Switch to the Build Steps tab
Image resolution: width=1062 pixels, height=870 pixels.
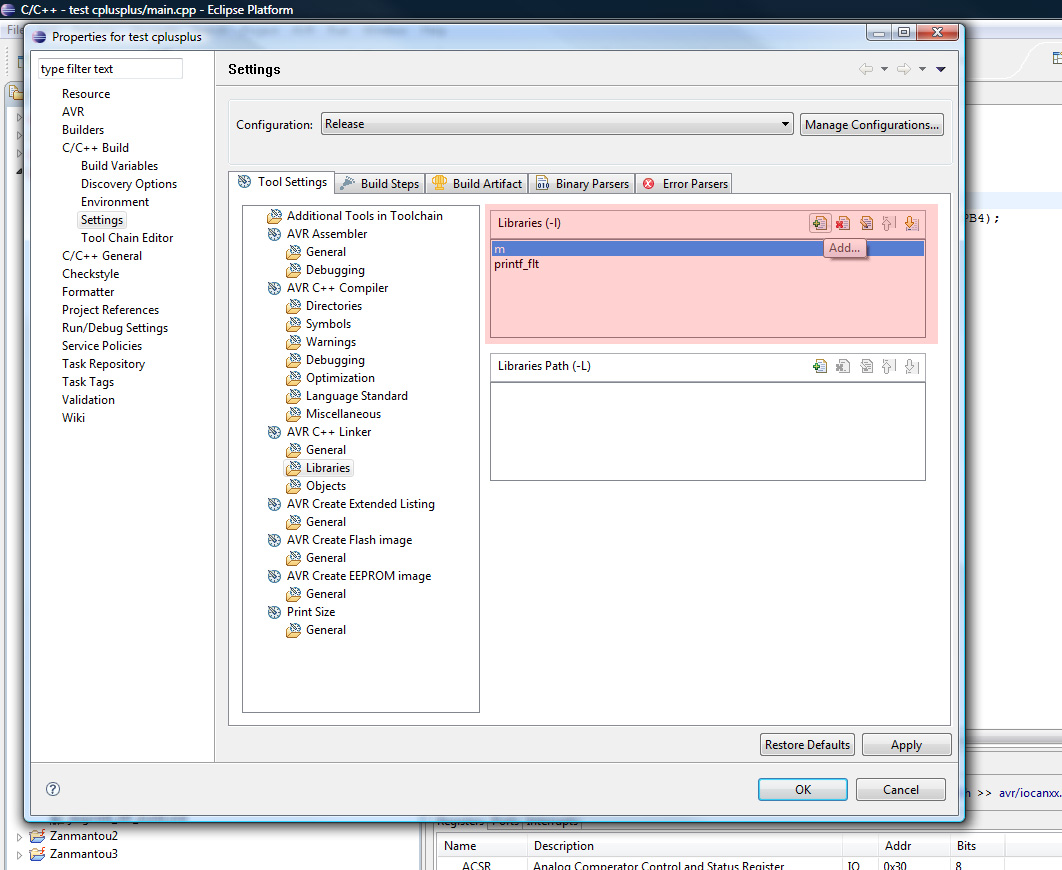coord(380,183)
